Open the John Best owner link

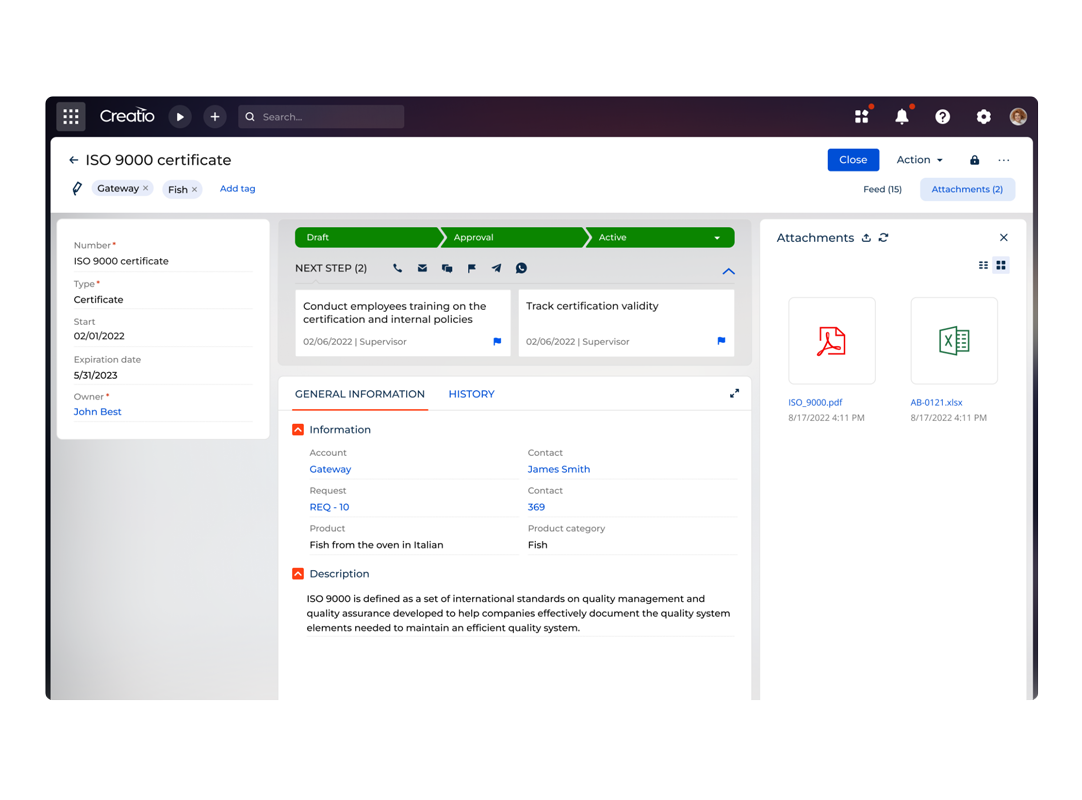pos(97,412)
